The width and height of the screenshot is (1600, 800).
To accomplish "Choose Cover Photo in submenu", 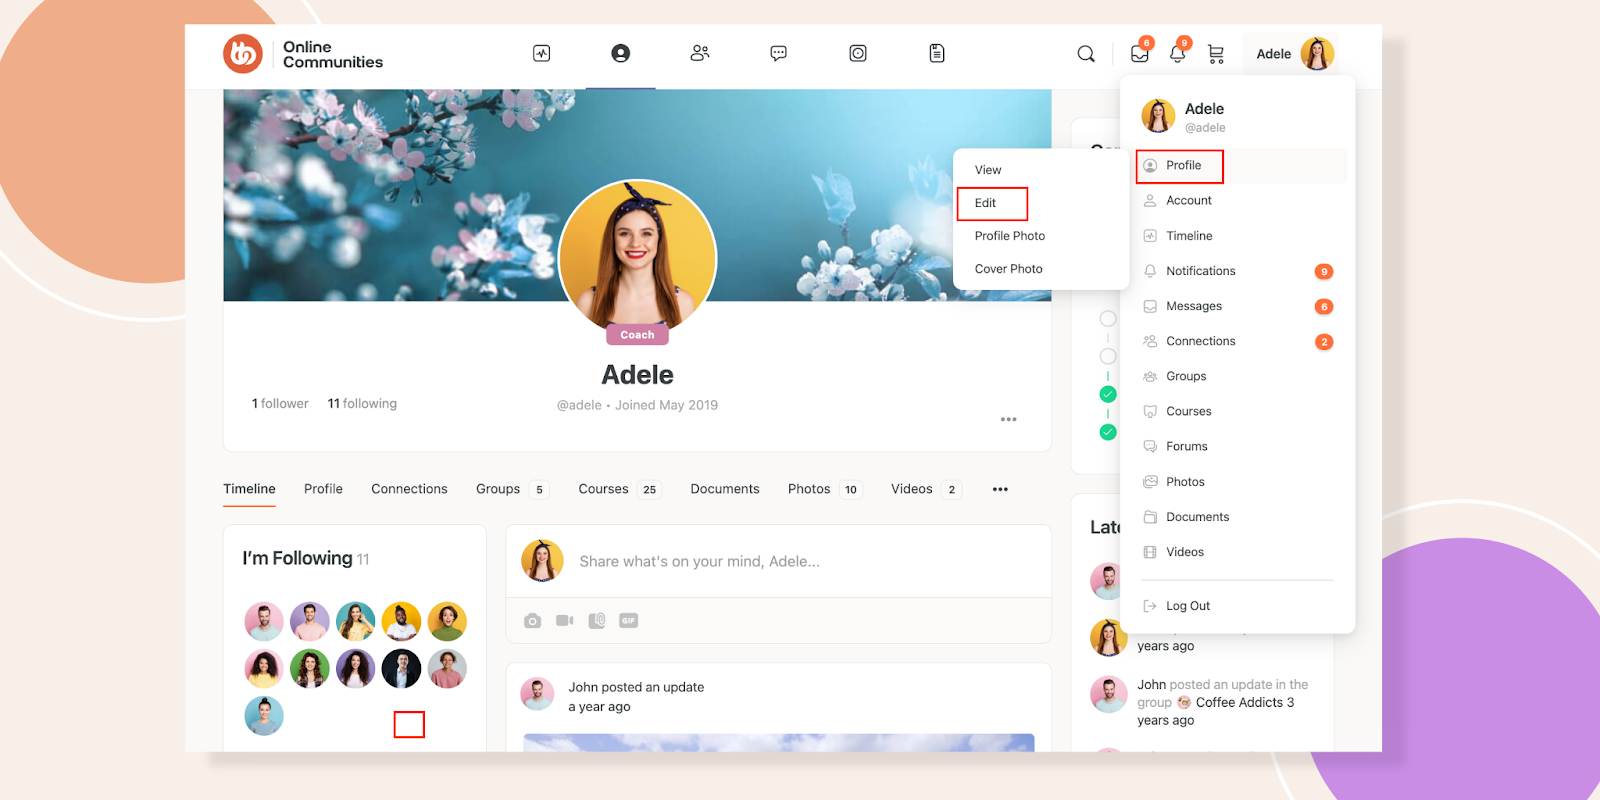I will (1009, 269).
